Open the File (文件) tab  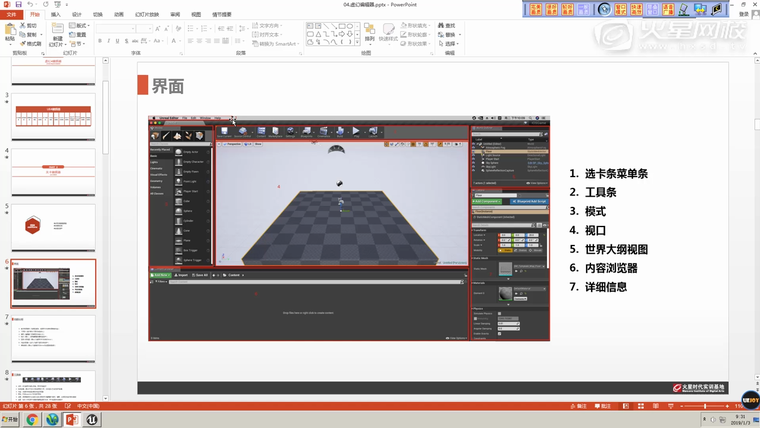pyautogui.click(x=10, y=15)
